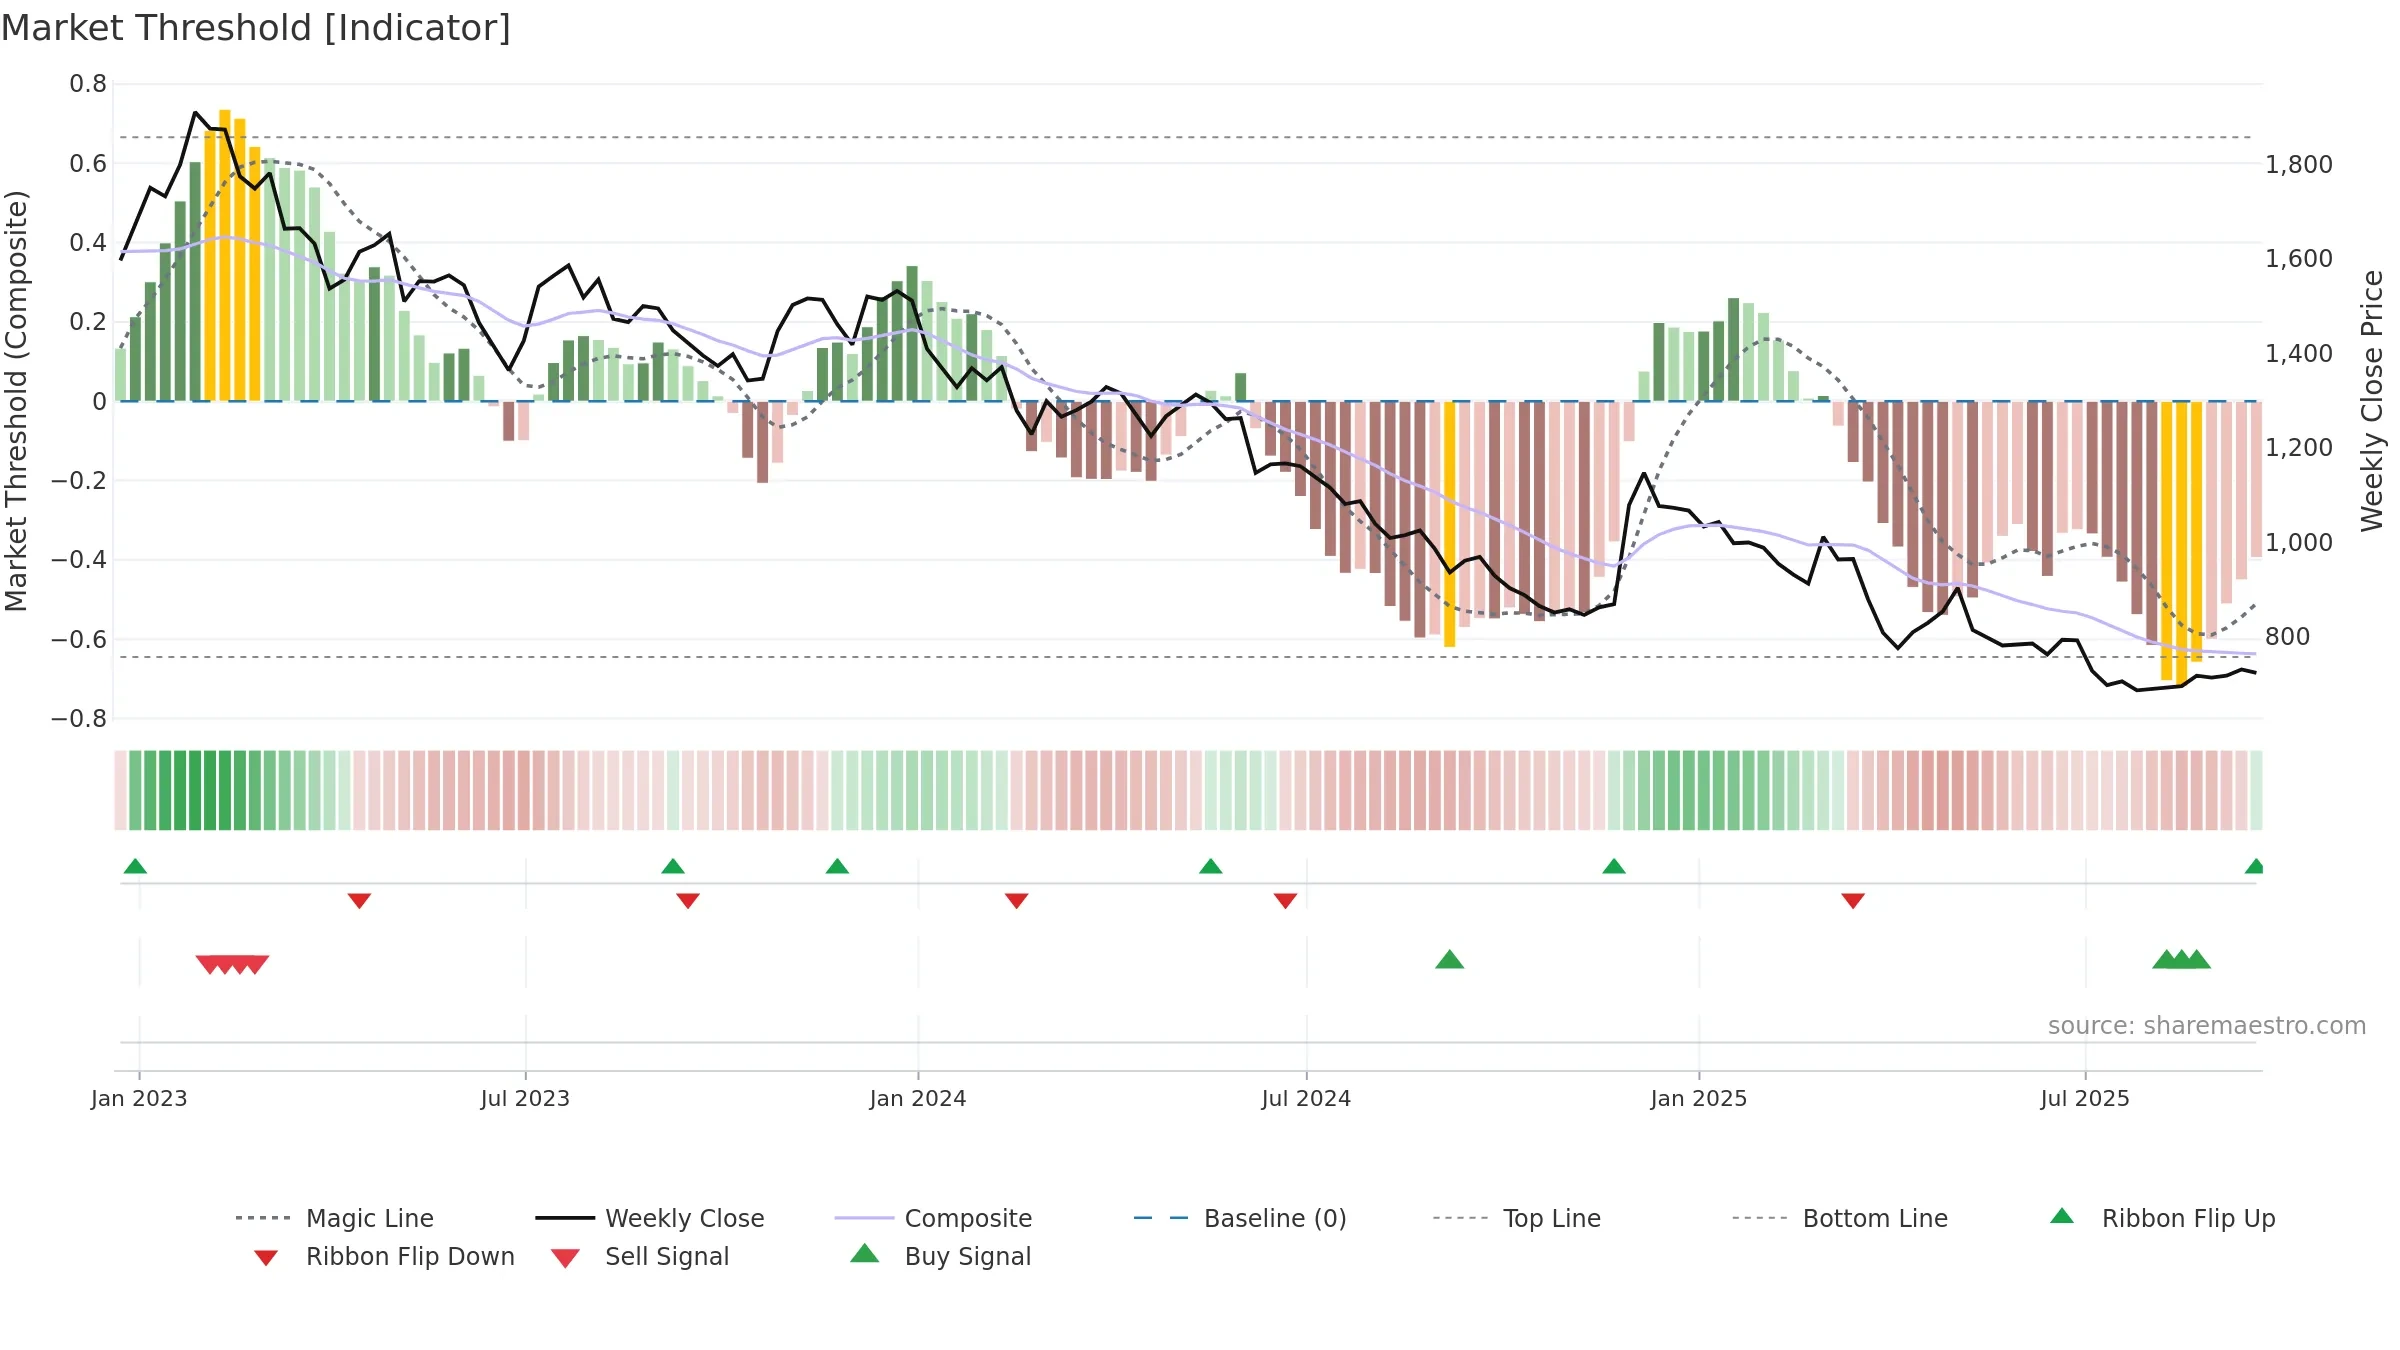The height and width of the screenshot is (1350, 2400).
Task: Click the red Sell Signal legend triangle
Action: pyautogui.click(x=565, y=1258)
